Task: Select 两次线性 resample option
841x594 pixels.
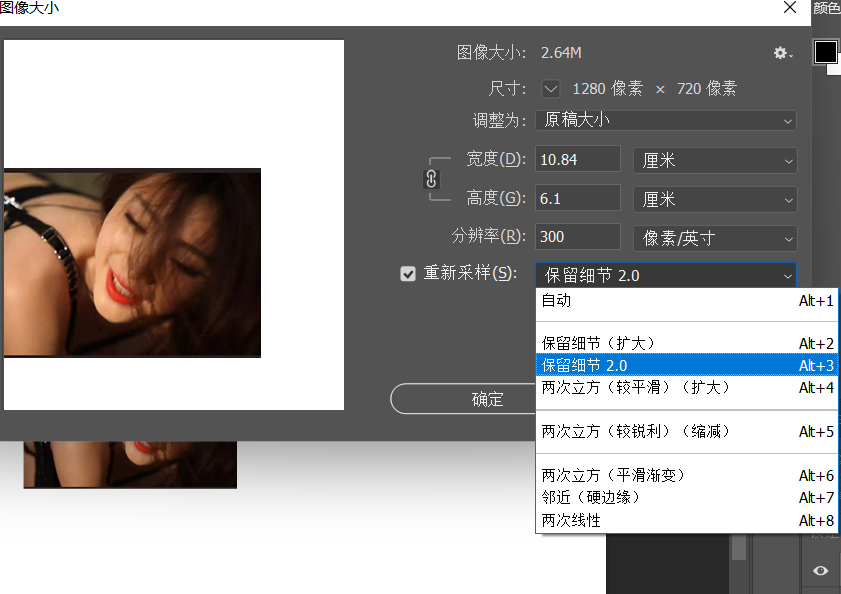Action: pyautogui.click(x=687, y=520)
